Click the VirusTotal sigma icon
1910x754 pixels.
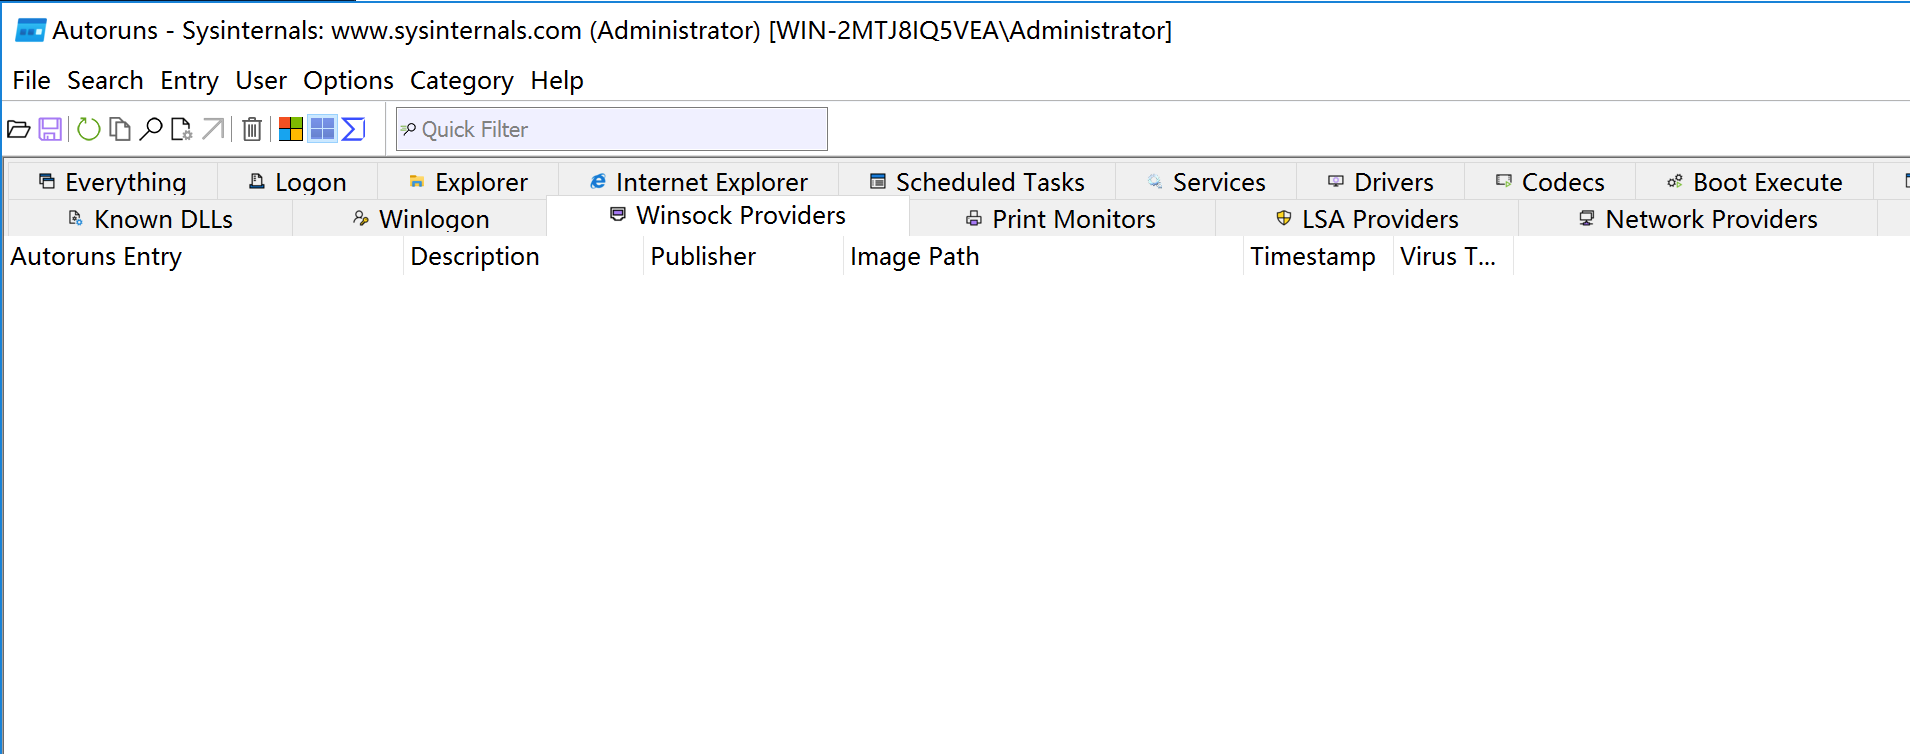coord(354,129)
